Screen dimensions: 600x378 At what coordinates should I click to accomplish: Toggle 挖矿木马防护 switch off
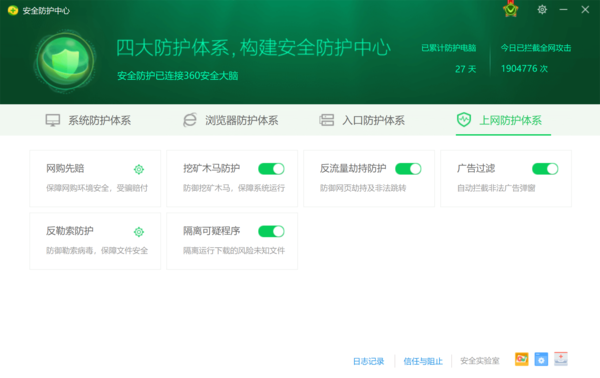(x=271, y=169)
